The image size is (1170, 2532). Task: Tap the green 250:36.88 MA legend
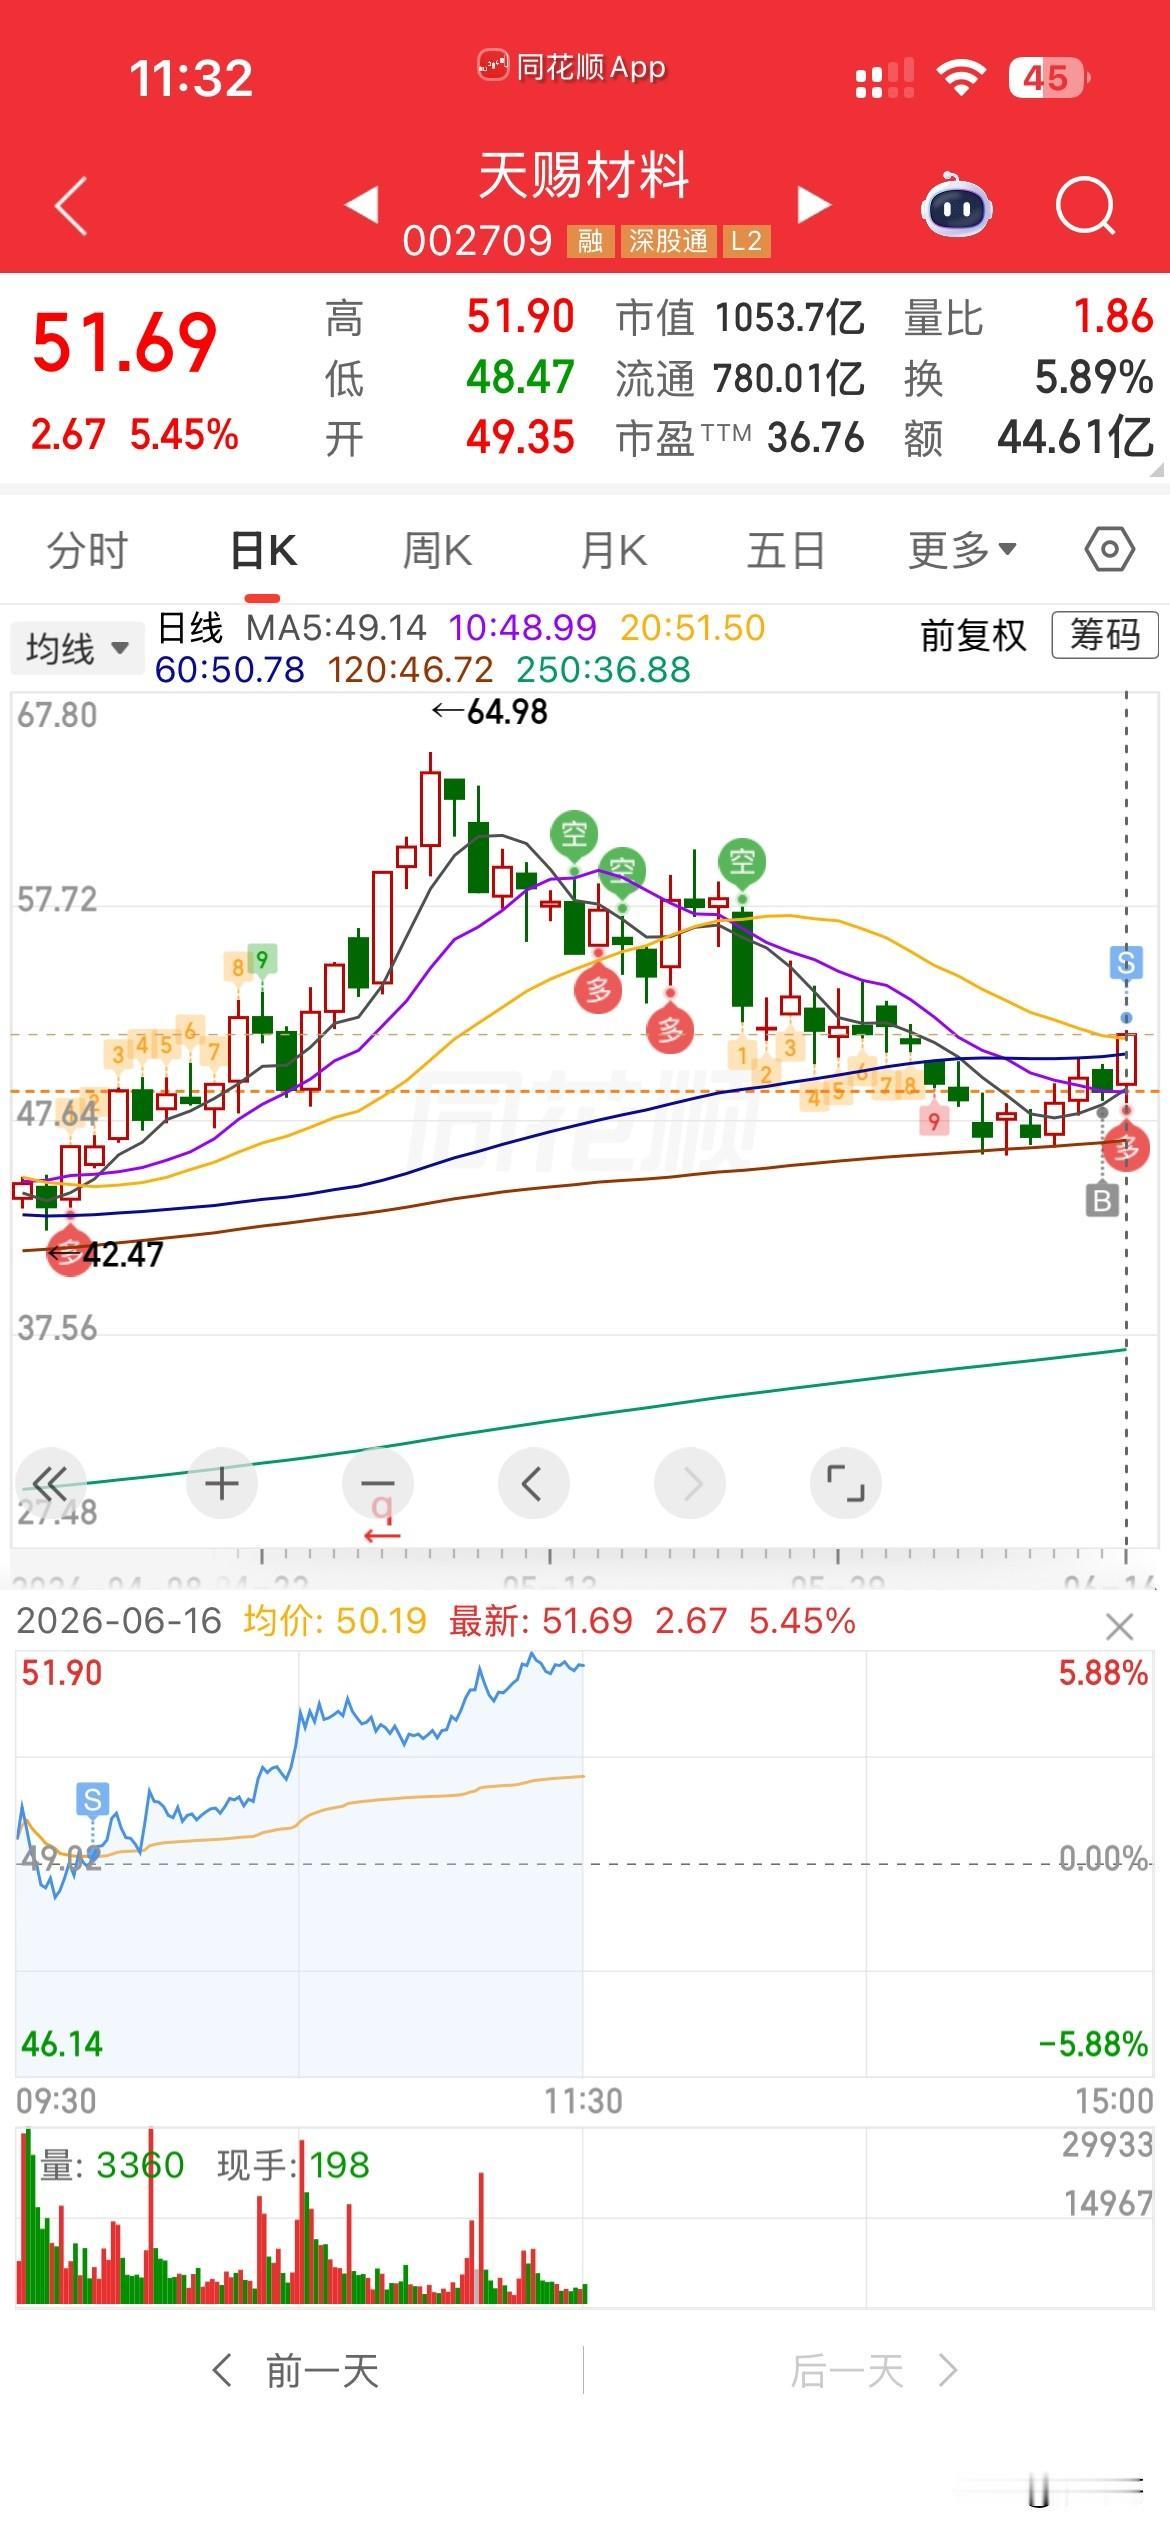pyautogui.click(x=603, y=670)
